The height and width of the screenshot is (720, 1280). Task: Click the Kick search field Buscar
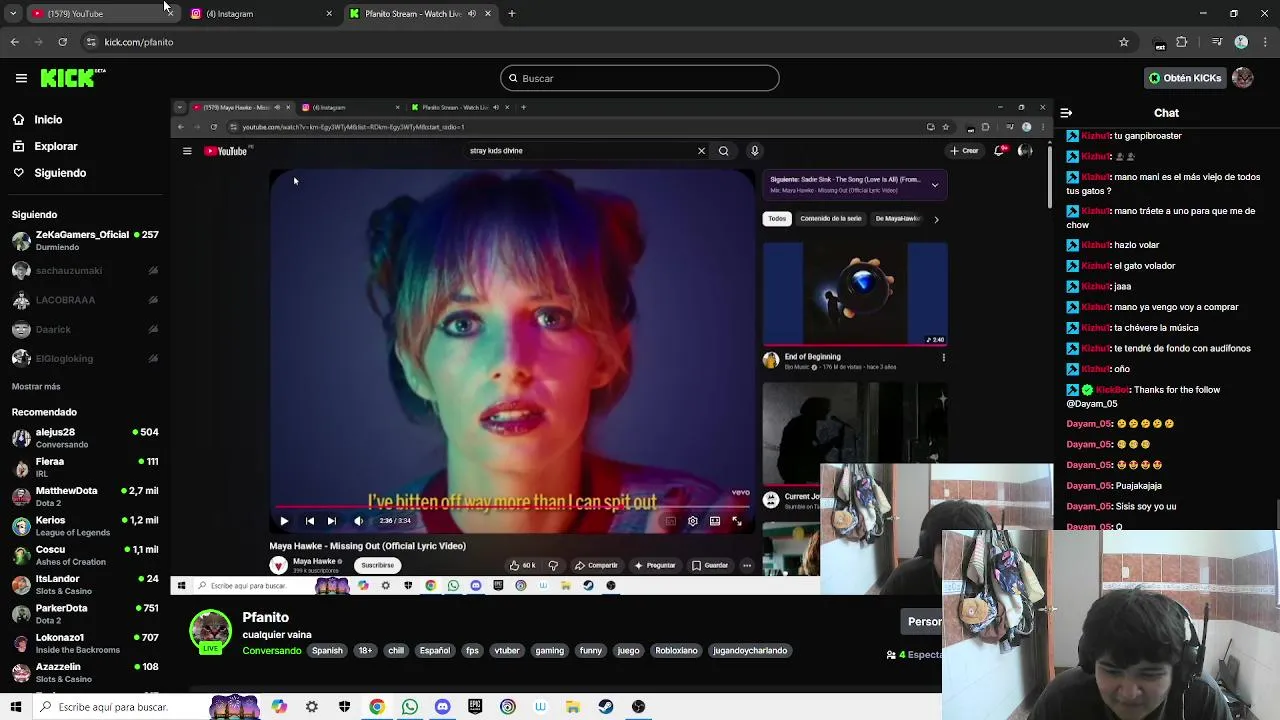click(x=640, y=78)
